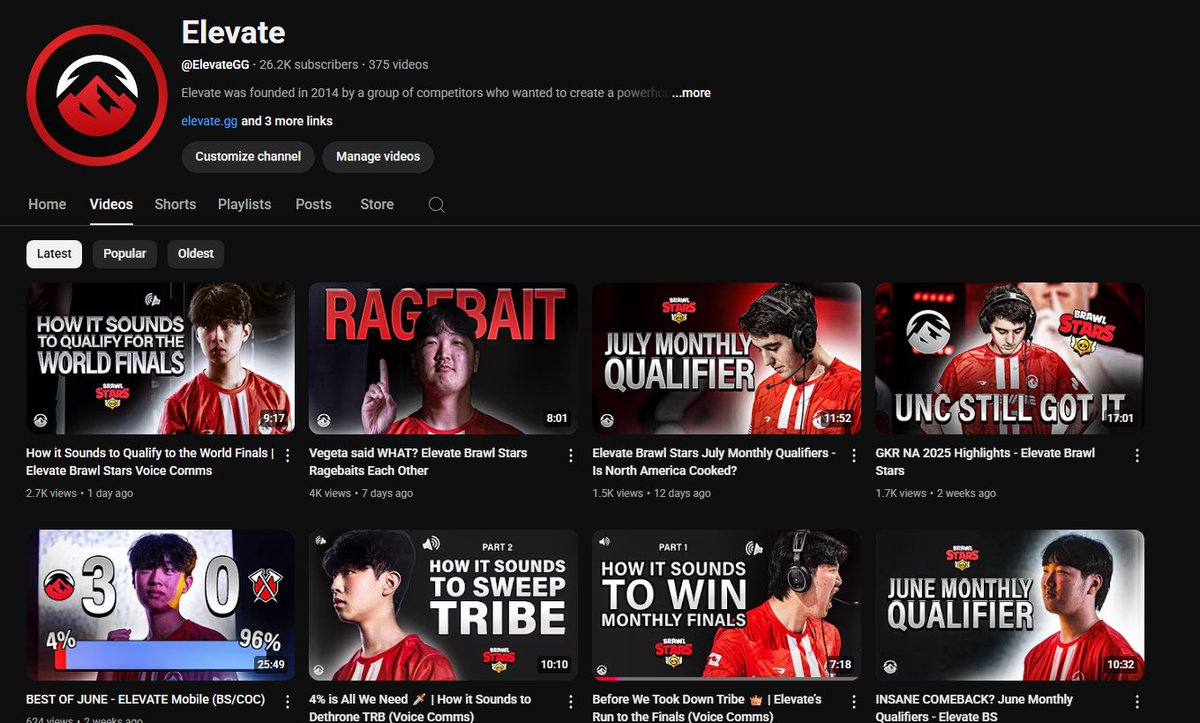Switch to the Home tab
This screenshot has height=723, width=1200.
[x=47, y=204]
